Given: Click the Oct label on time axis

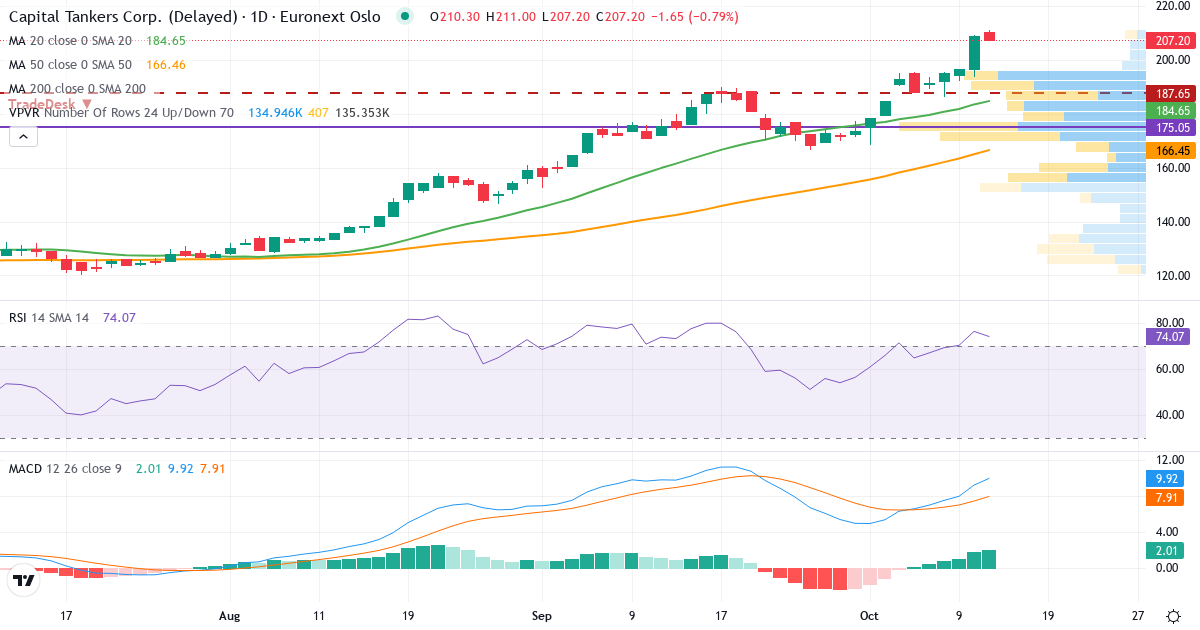Looking at the screenshot, I should click(x=869, y=616).
